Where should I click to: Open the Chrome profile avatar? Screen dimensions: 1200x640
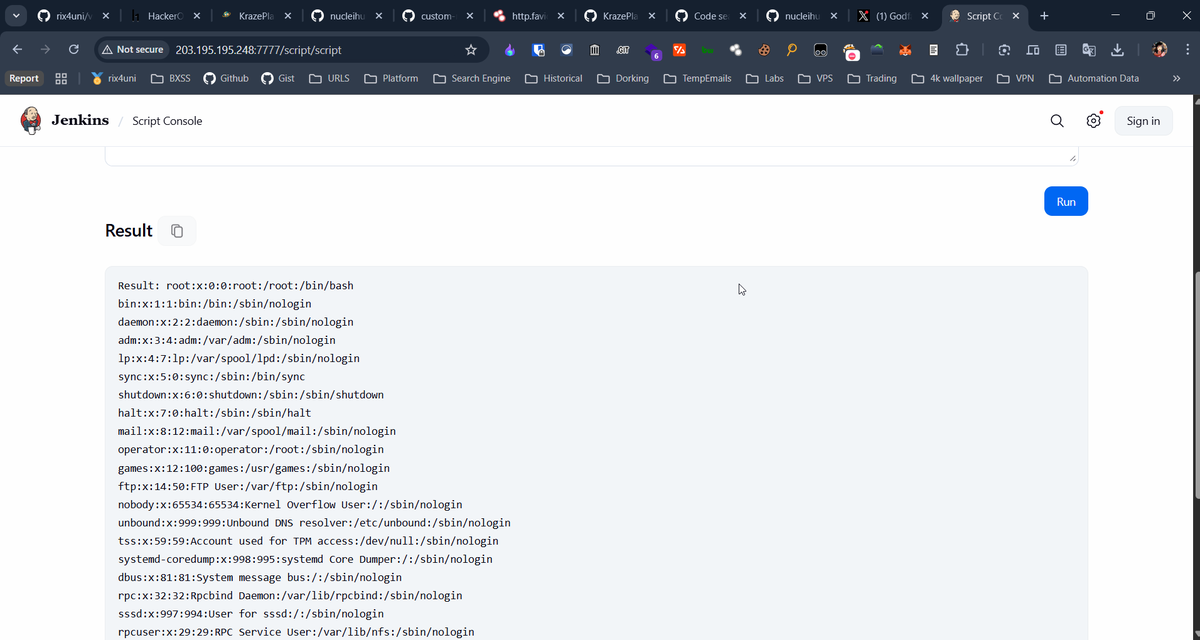(1160, 50)
